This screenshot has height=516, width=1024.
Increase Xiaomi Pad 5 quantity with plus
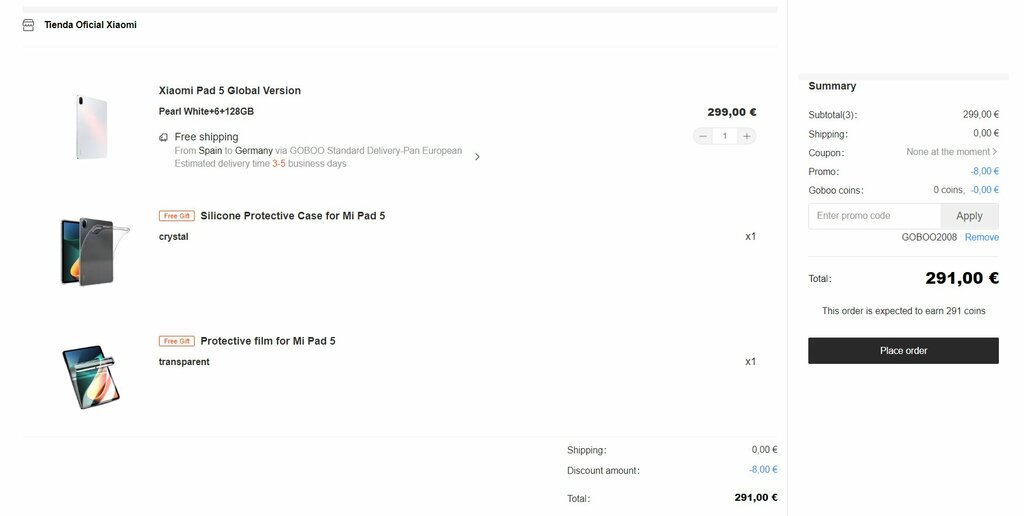(x=746, y=136)
